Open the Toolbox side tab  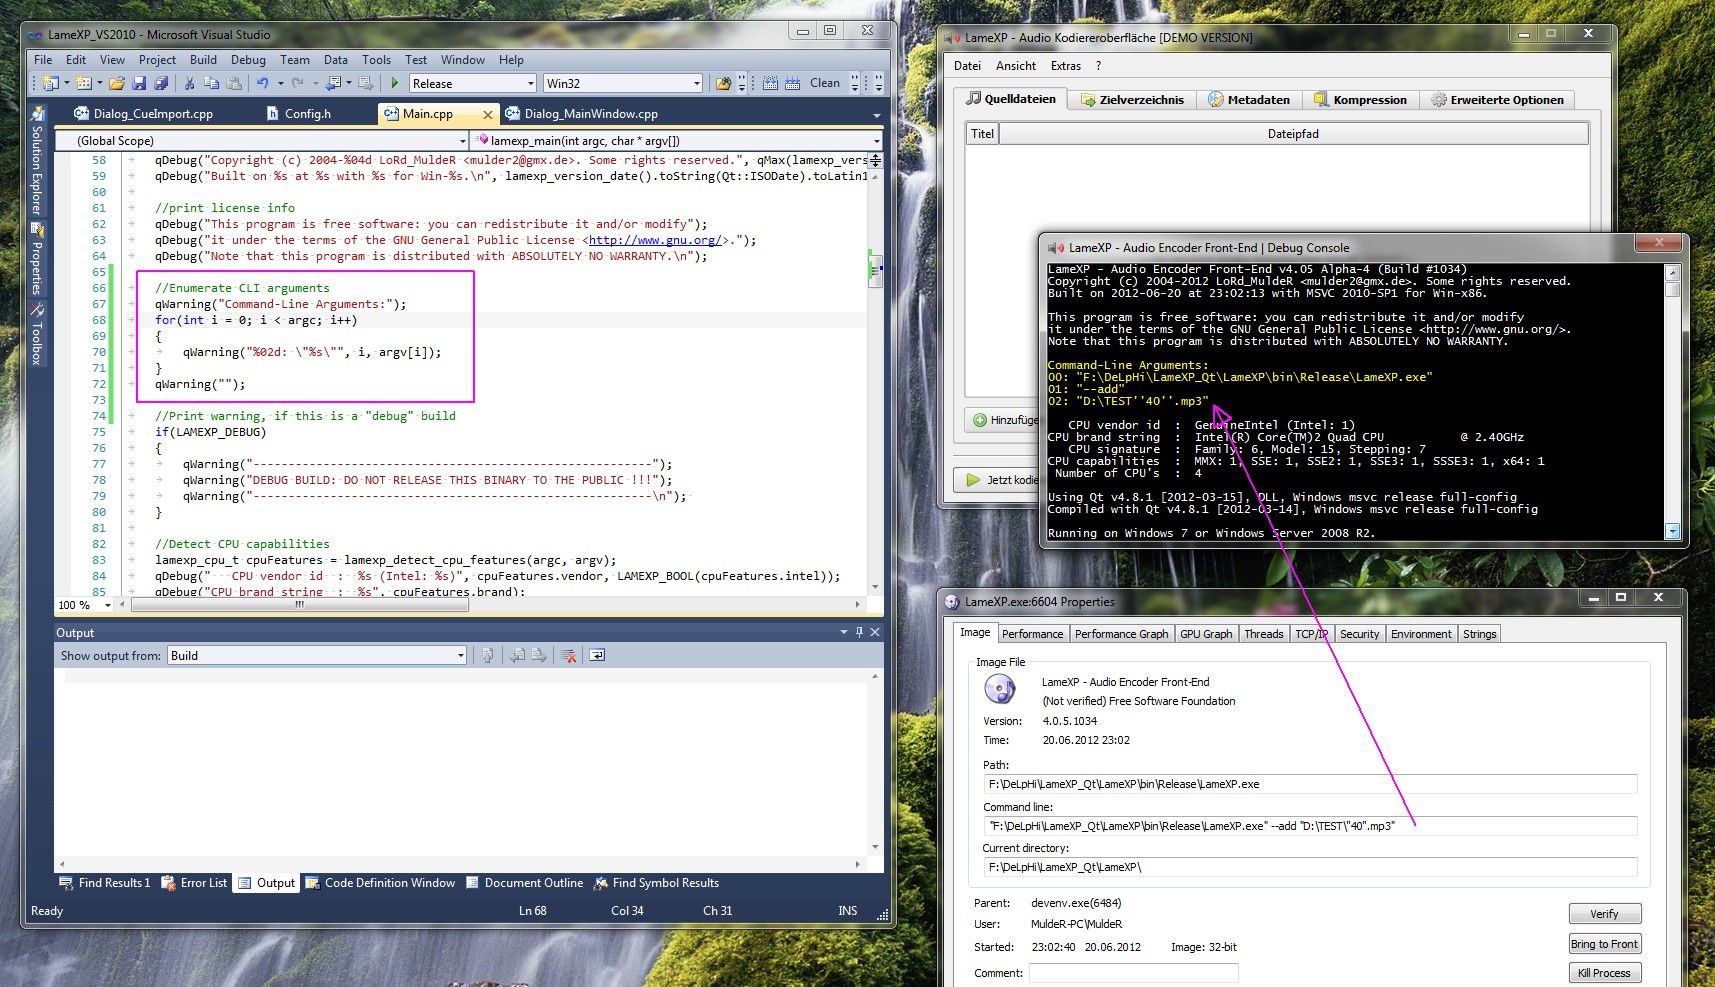(x=37, y=334)
